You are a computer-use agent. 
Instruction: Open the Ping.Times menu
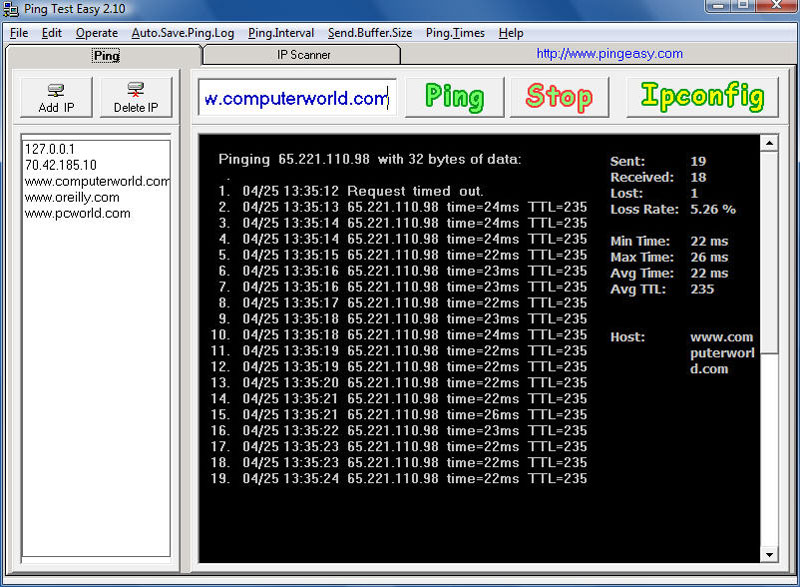[x=455, y=32]
